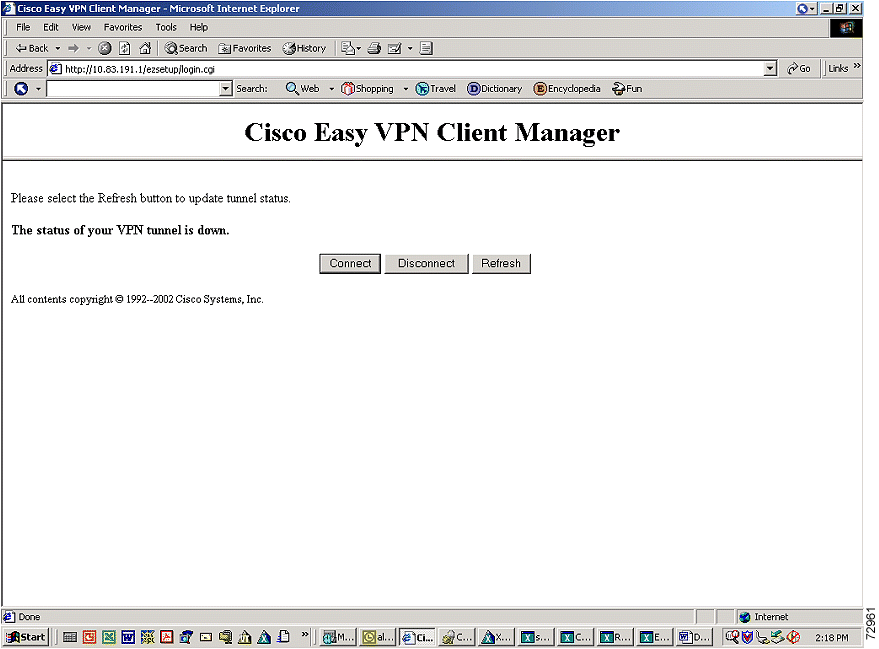Expand the Web search dropdown arrow

pyautogui.click(x=332, y=89)
